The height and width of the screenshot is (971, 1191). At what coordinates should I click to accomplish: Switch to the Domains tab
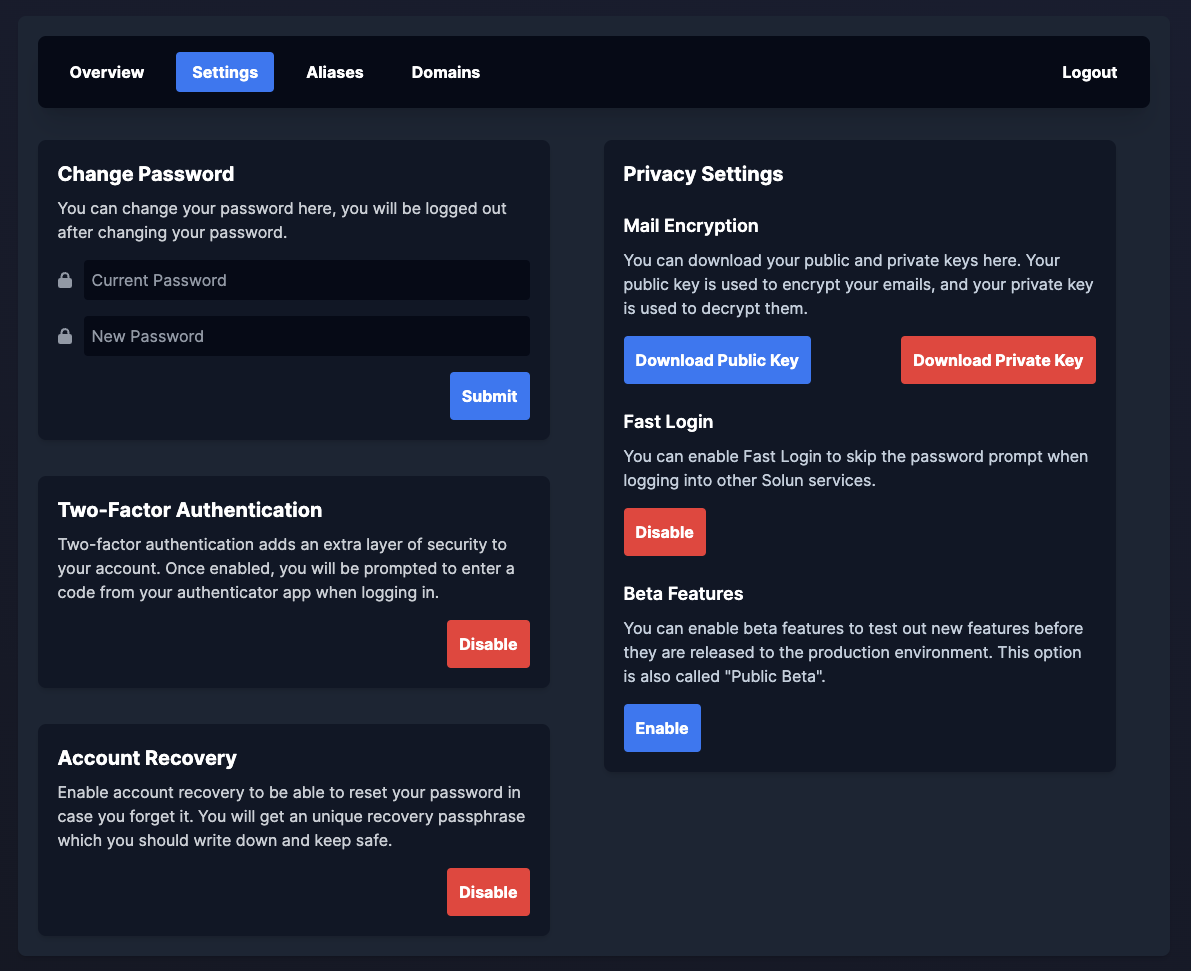pyautogui.click(x=446, y=72)
